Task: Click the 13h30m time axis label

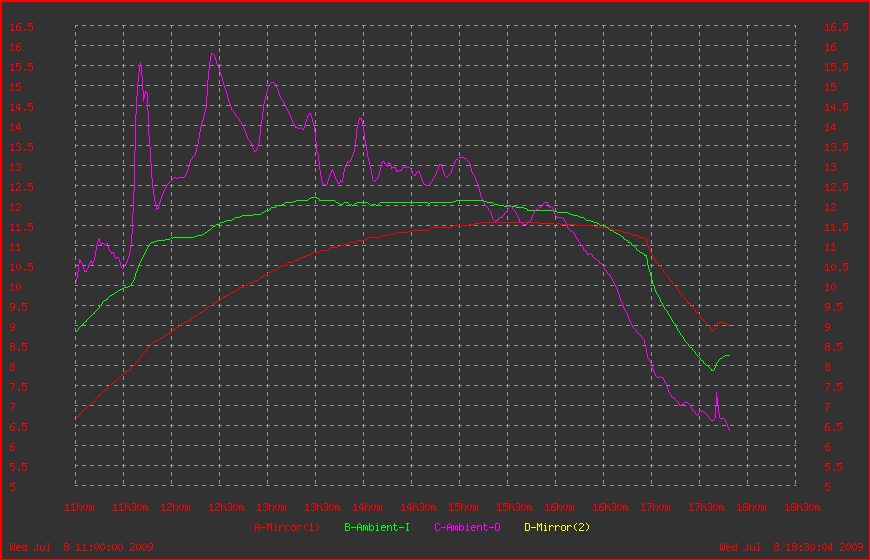Action: click(x=322, y=507)
